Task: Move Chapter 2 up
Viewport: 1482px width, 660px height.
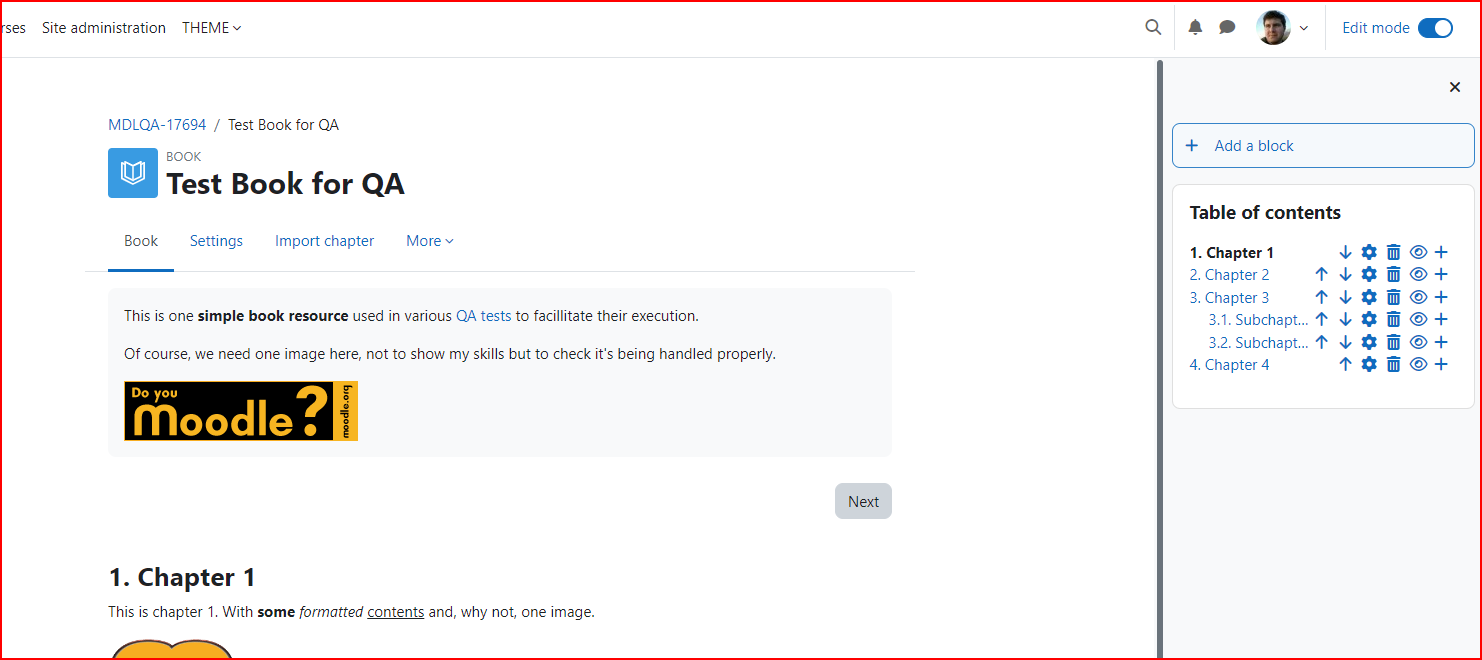Action: [1321, 275]
